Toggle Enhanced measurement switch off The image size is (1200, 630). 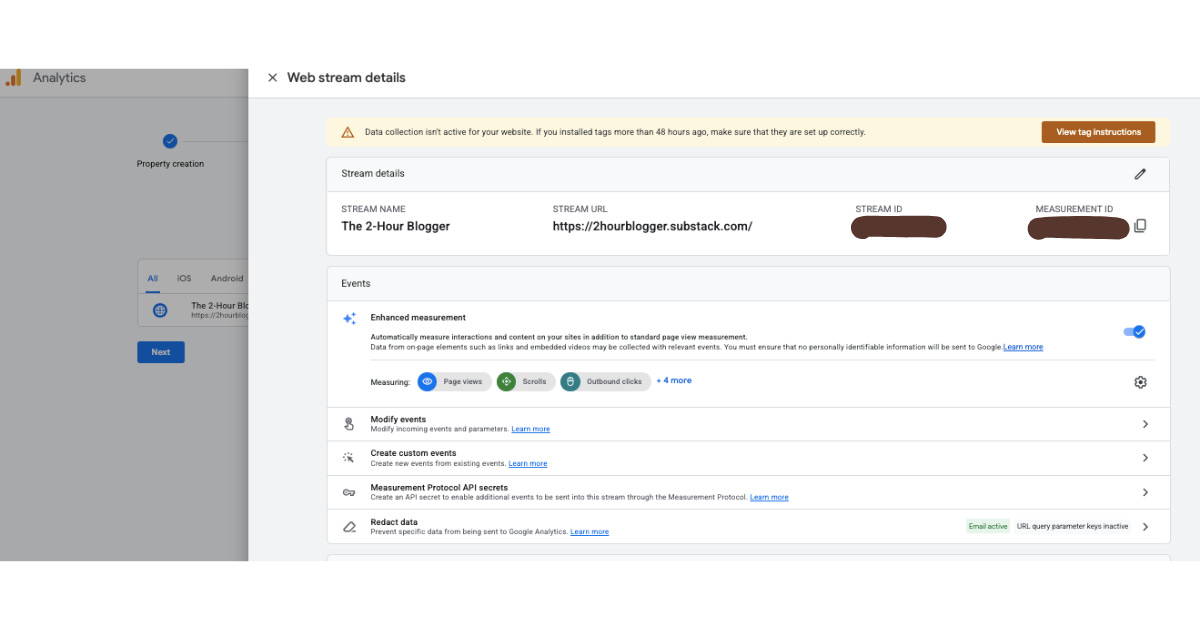click(x=1134, y=332)
